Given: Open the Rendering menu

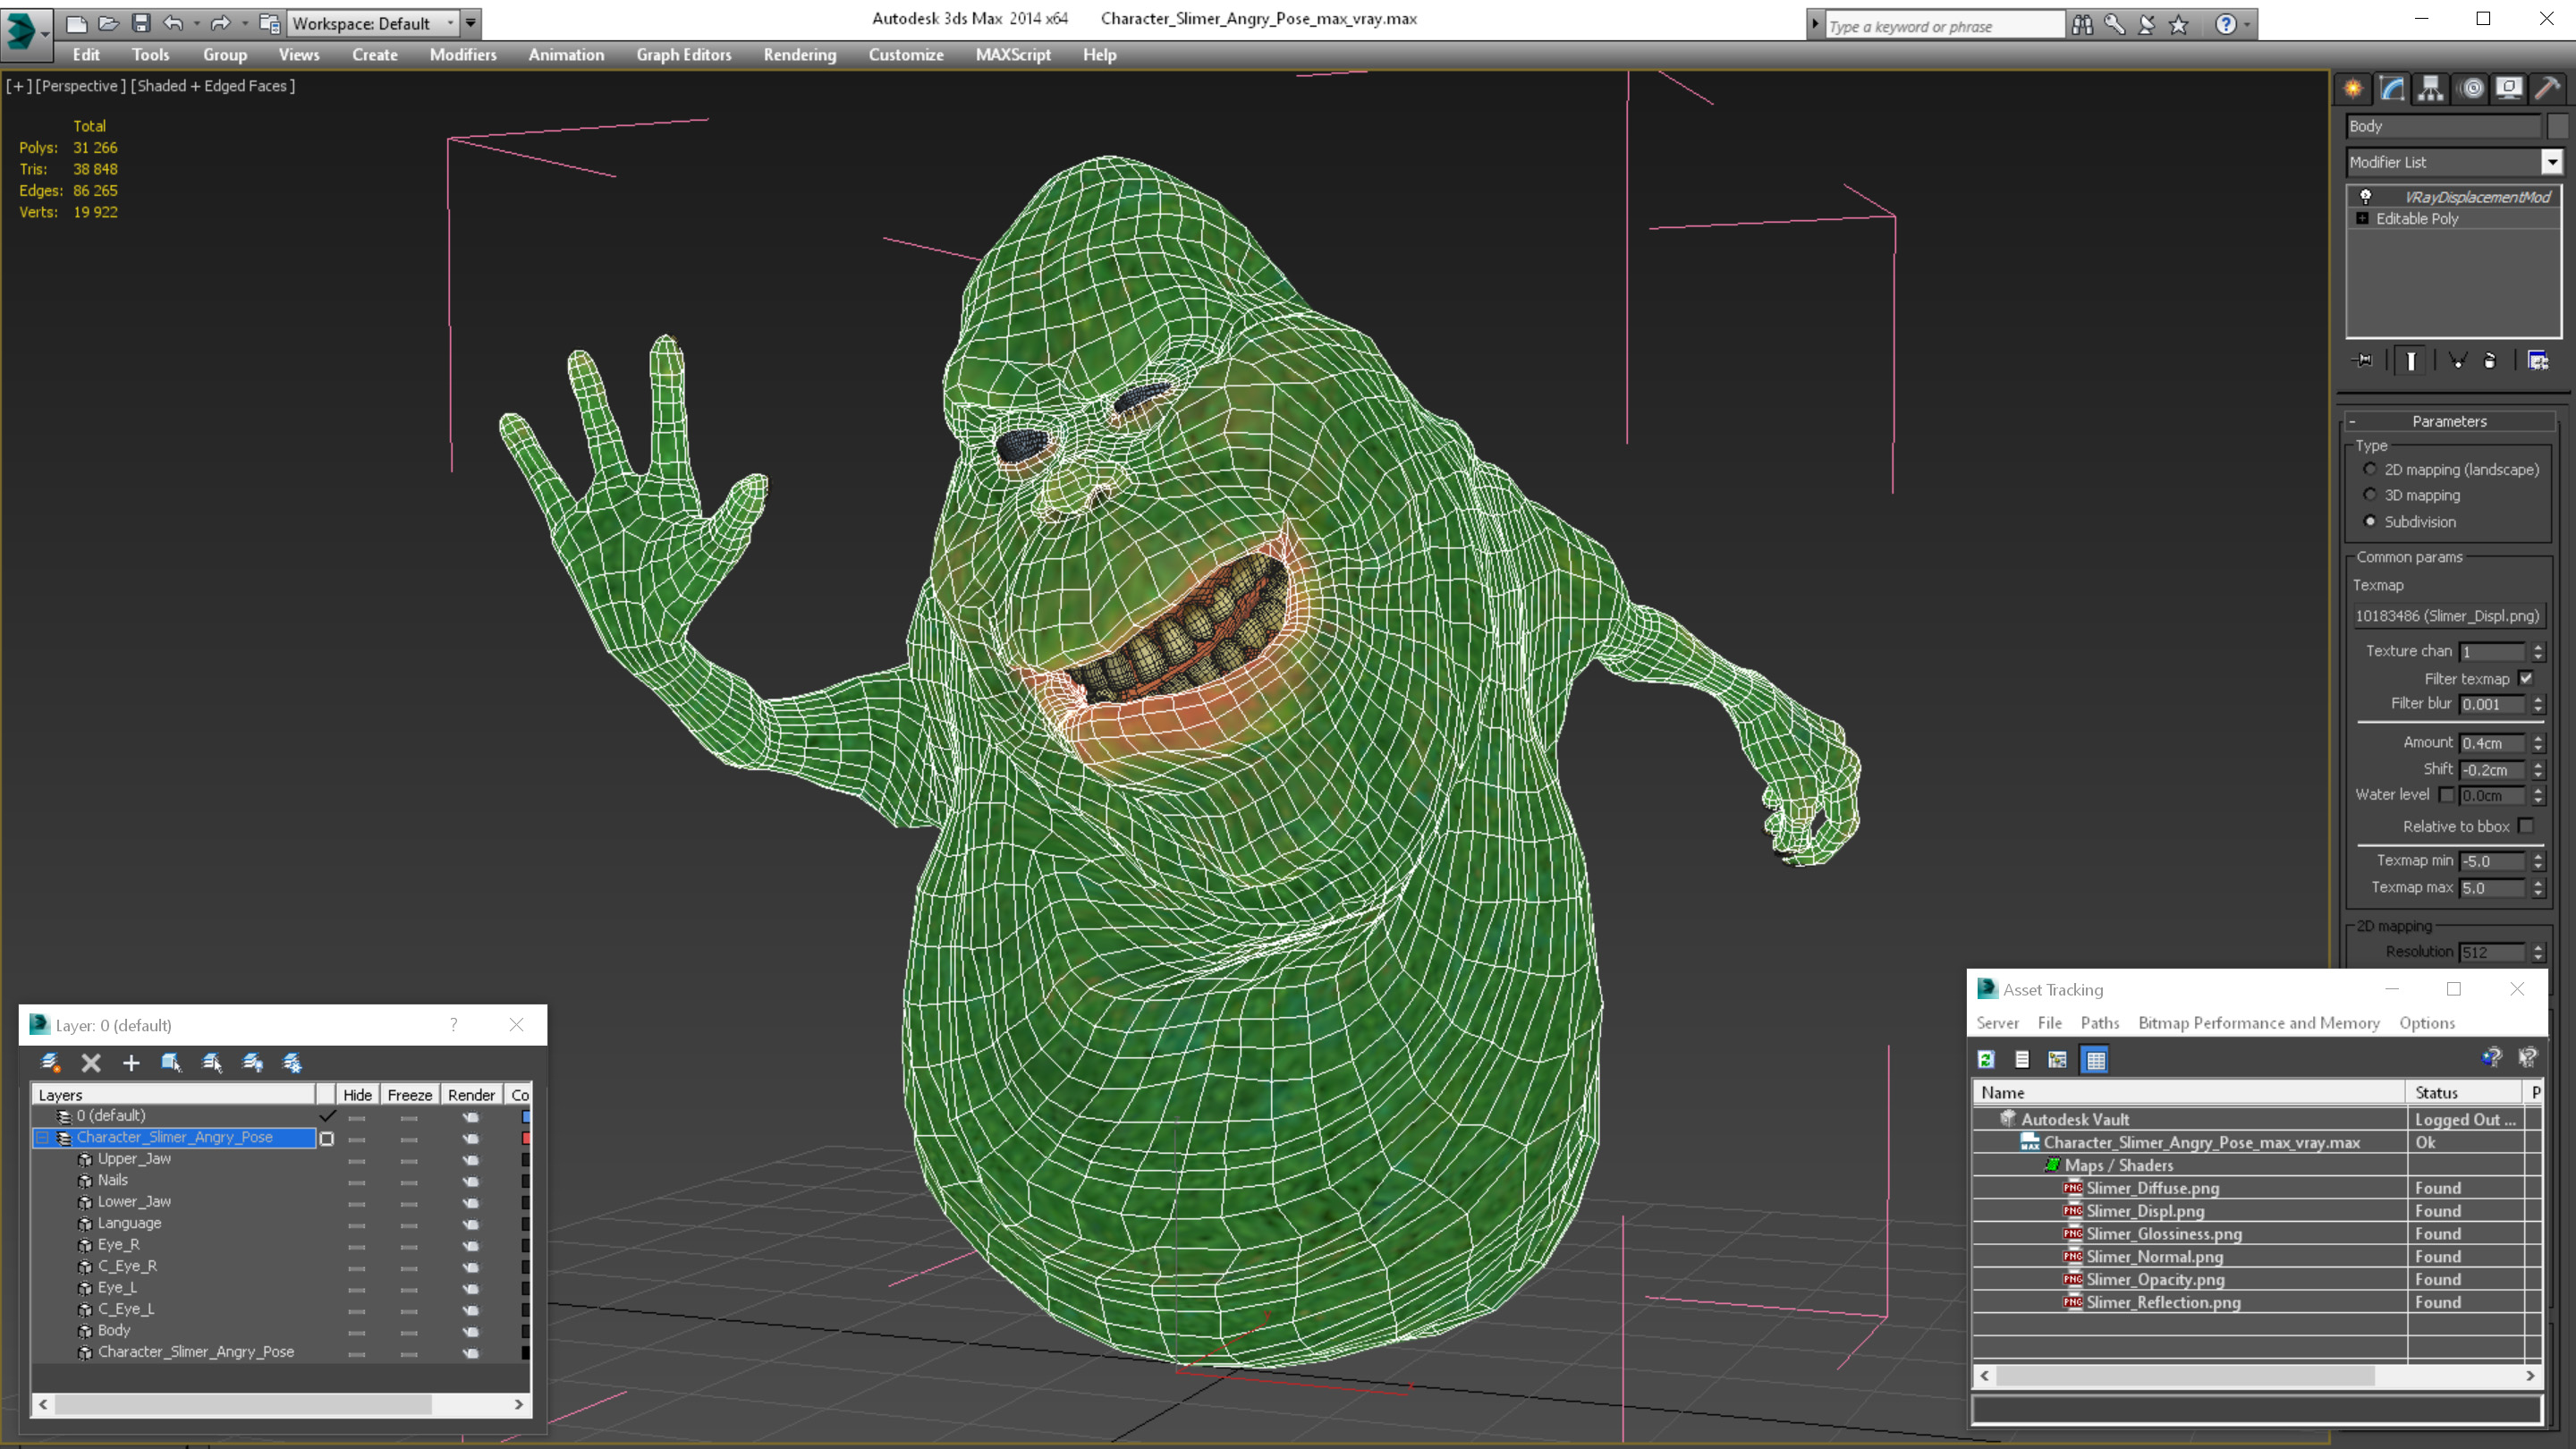Looking at the screenshot, I should 799,55.
